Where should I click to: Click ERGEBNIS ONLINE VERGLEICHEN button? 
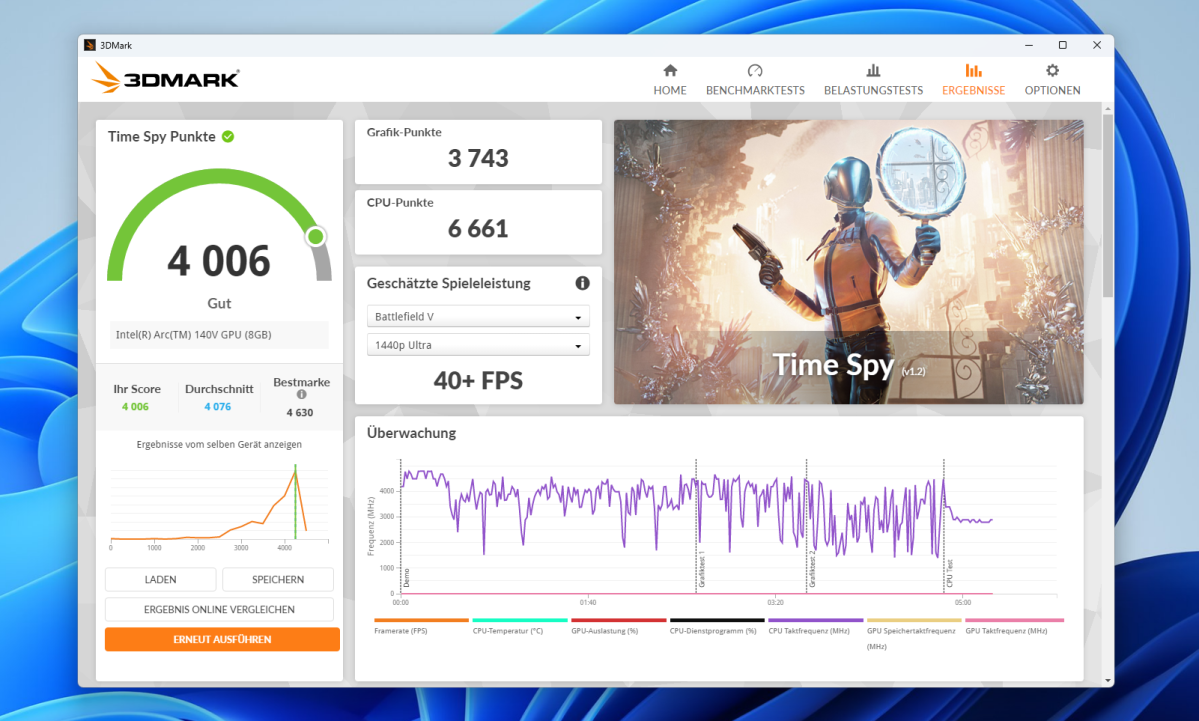(219, 609)
